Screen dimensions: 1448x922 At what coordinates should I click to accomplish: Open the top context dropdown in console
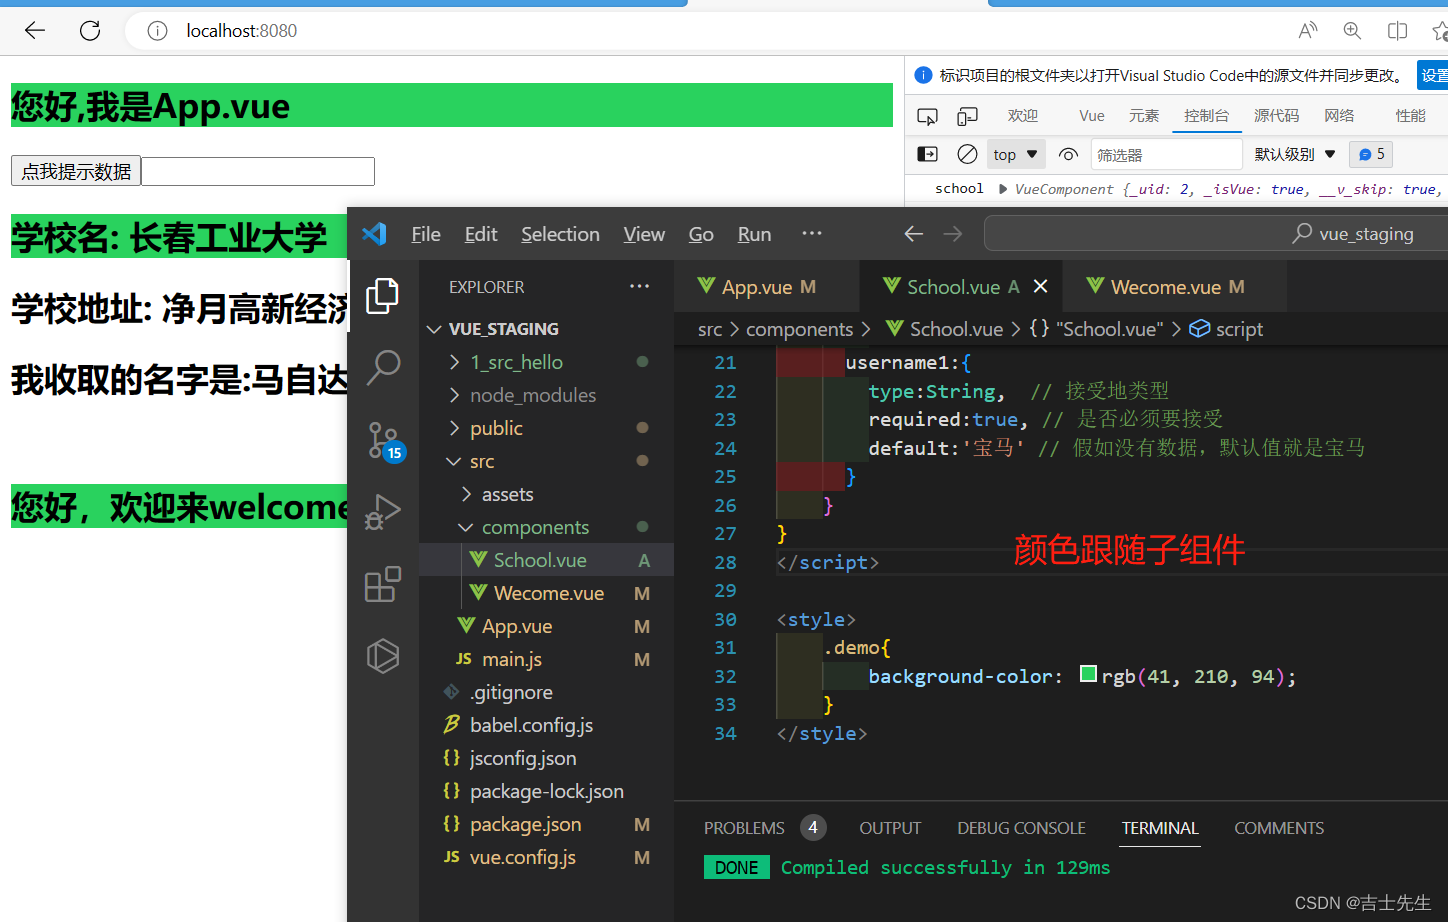pyautogui.click(x=1016, y=154)
